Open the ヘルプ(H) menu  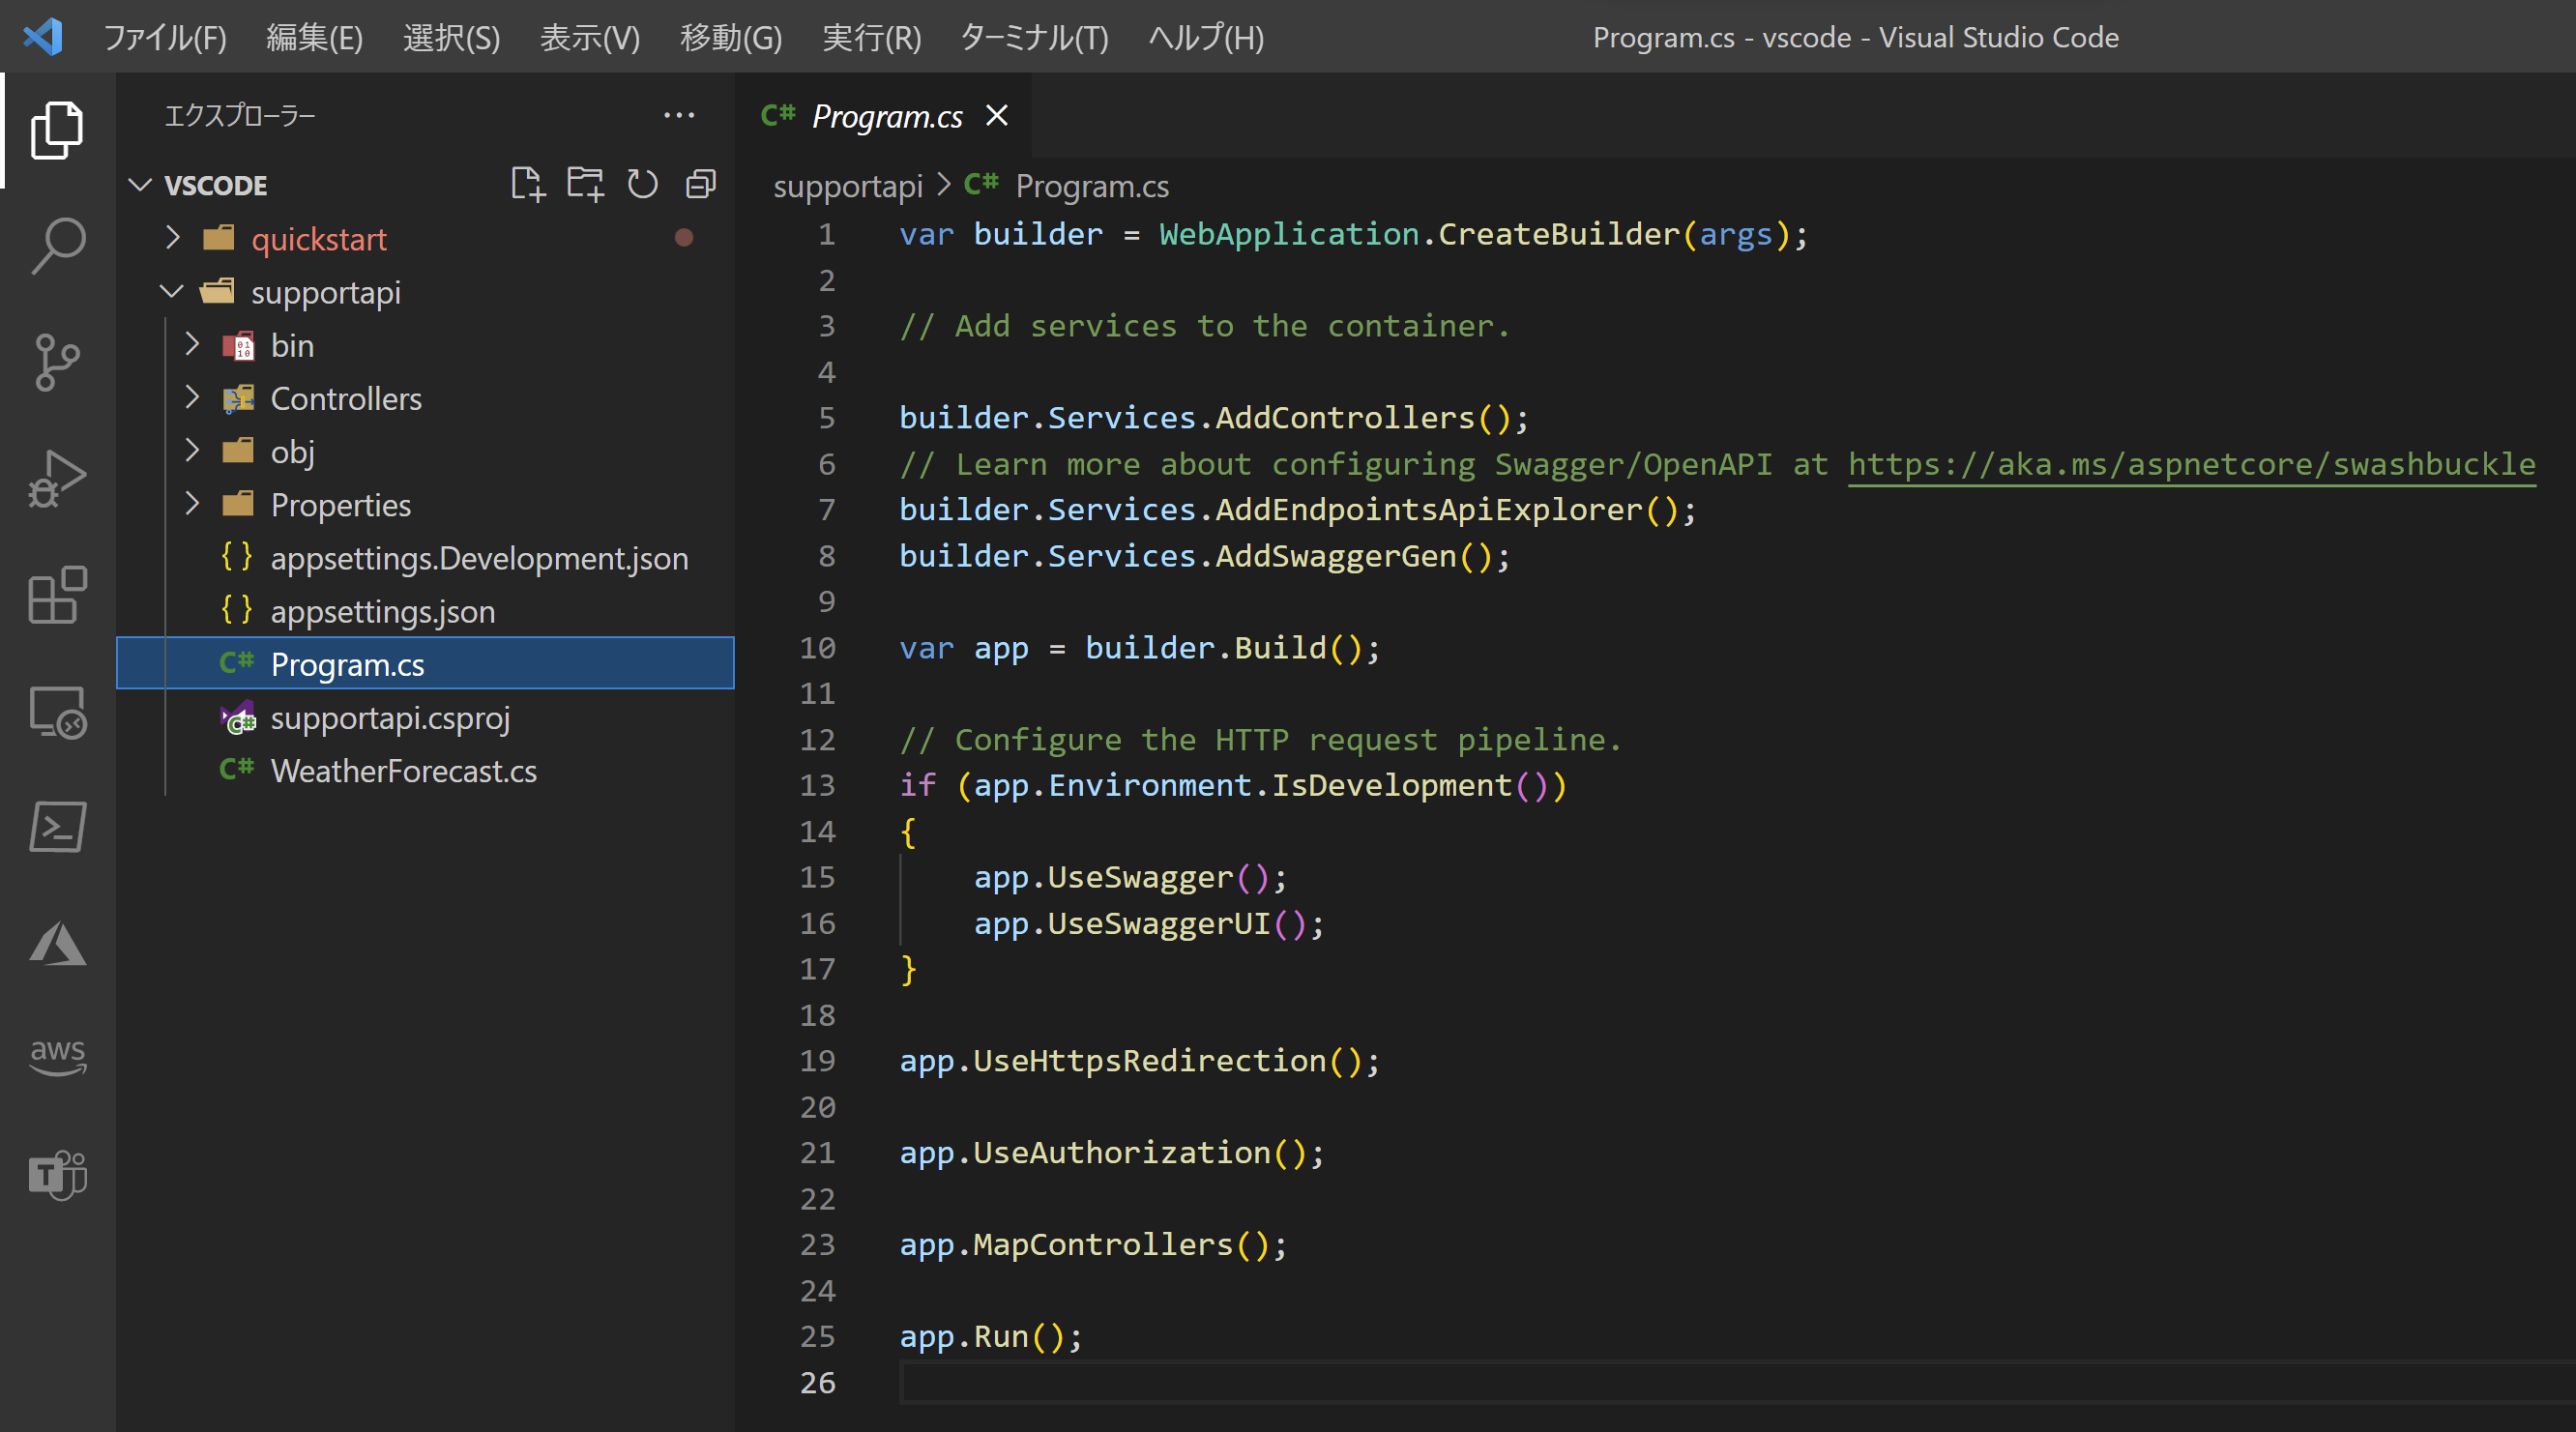coord(1206,37)
